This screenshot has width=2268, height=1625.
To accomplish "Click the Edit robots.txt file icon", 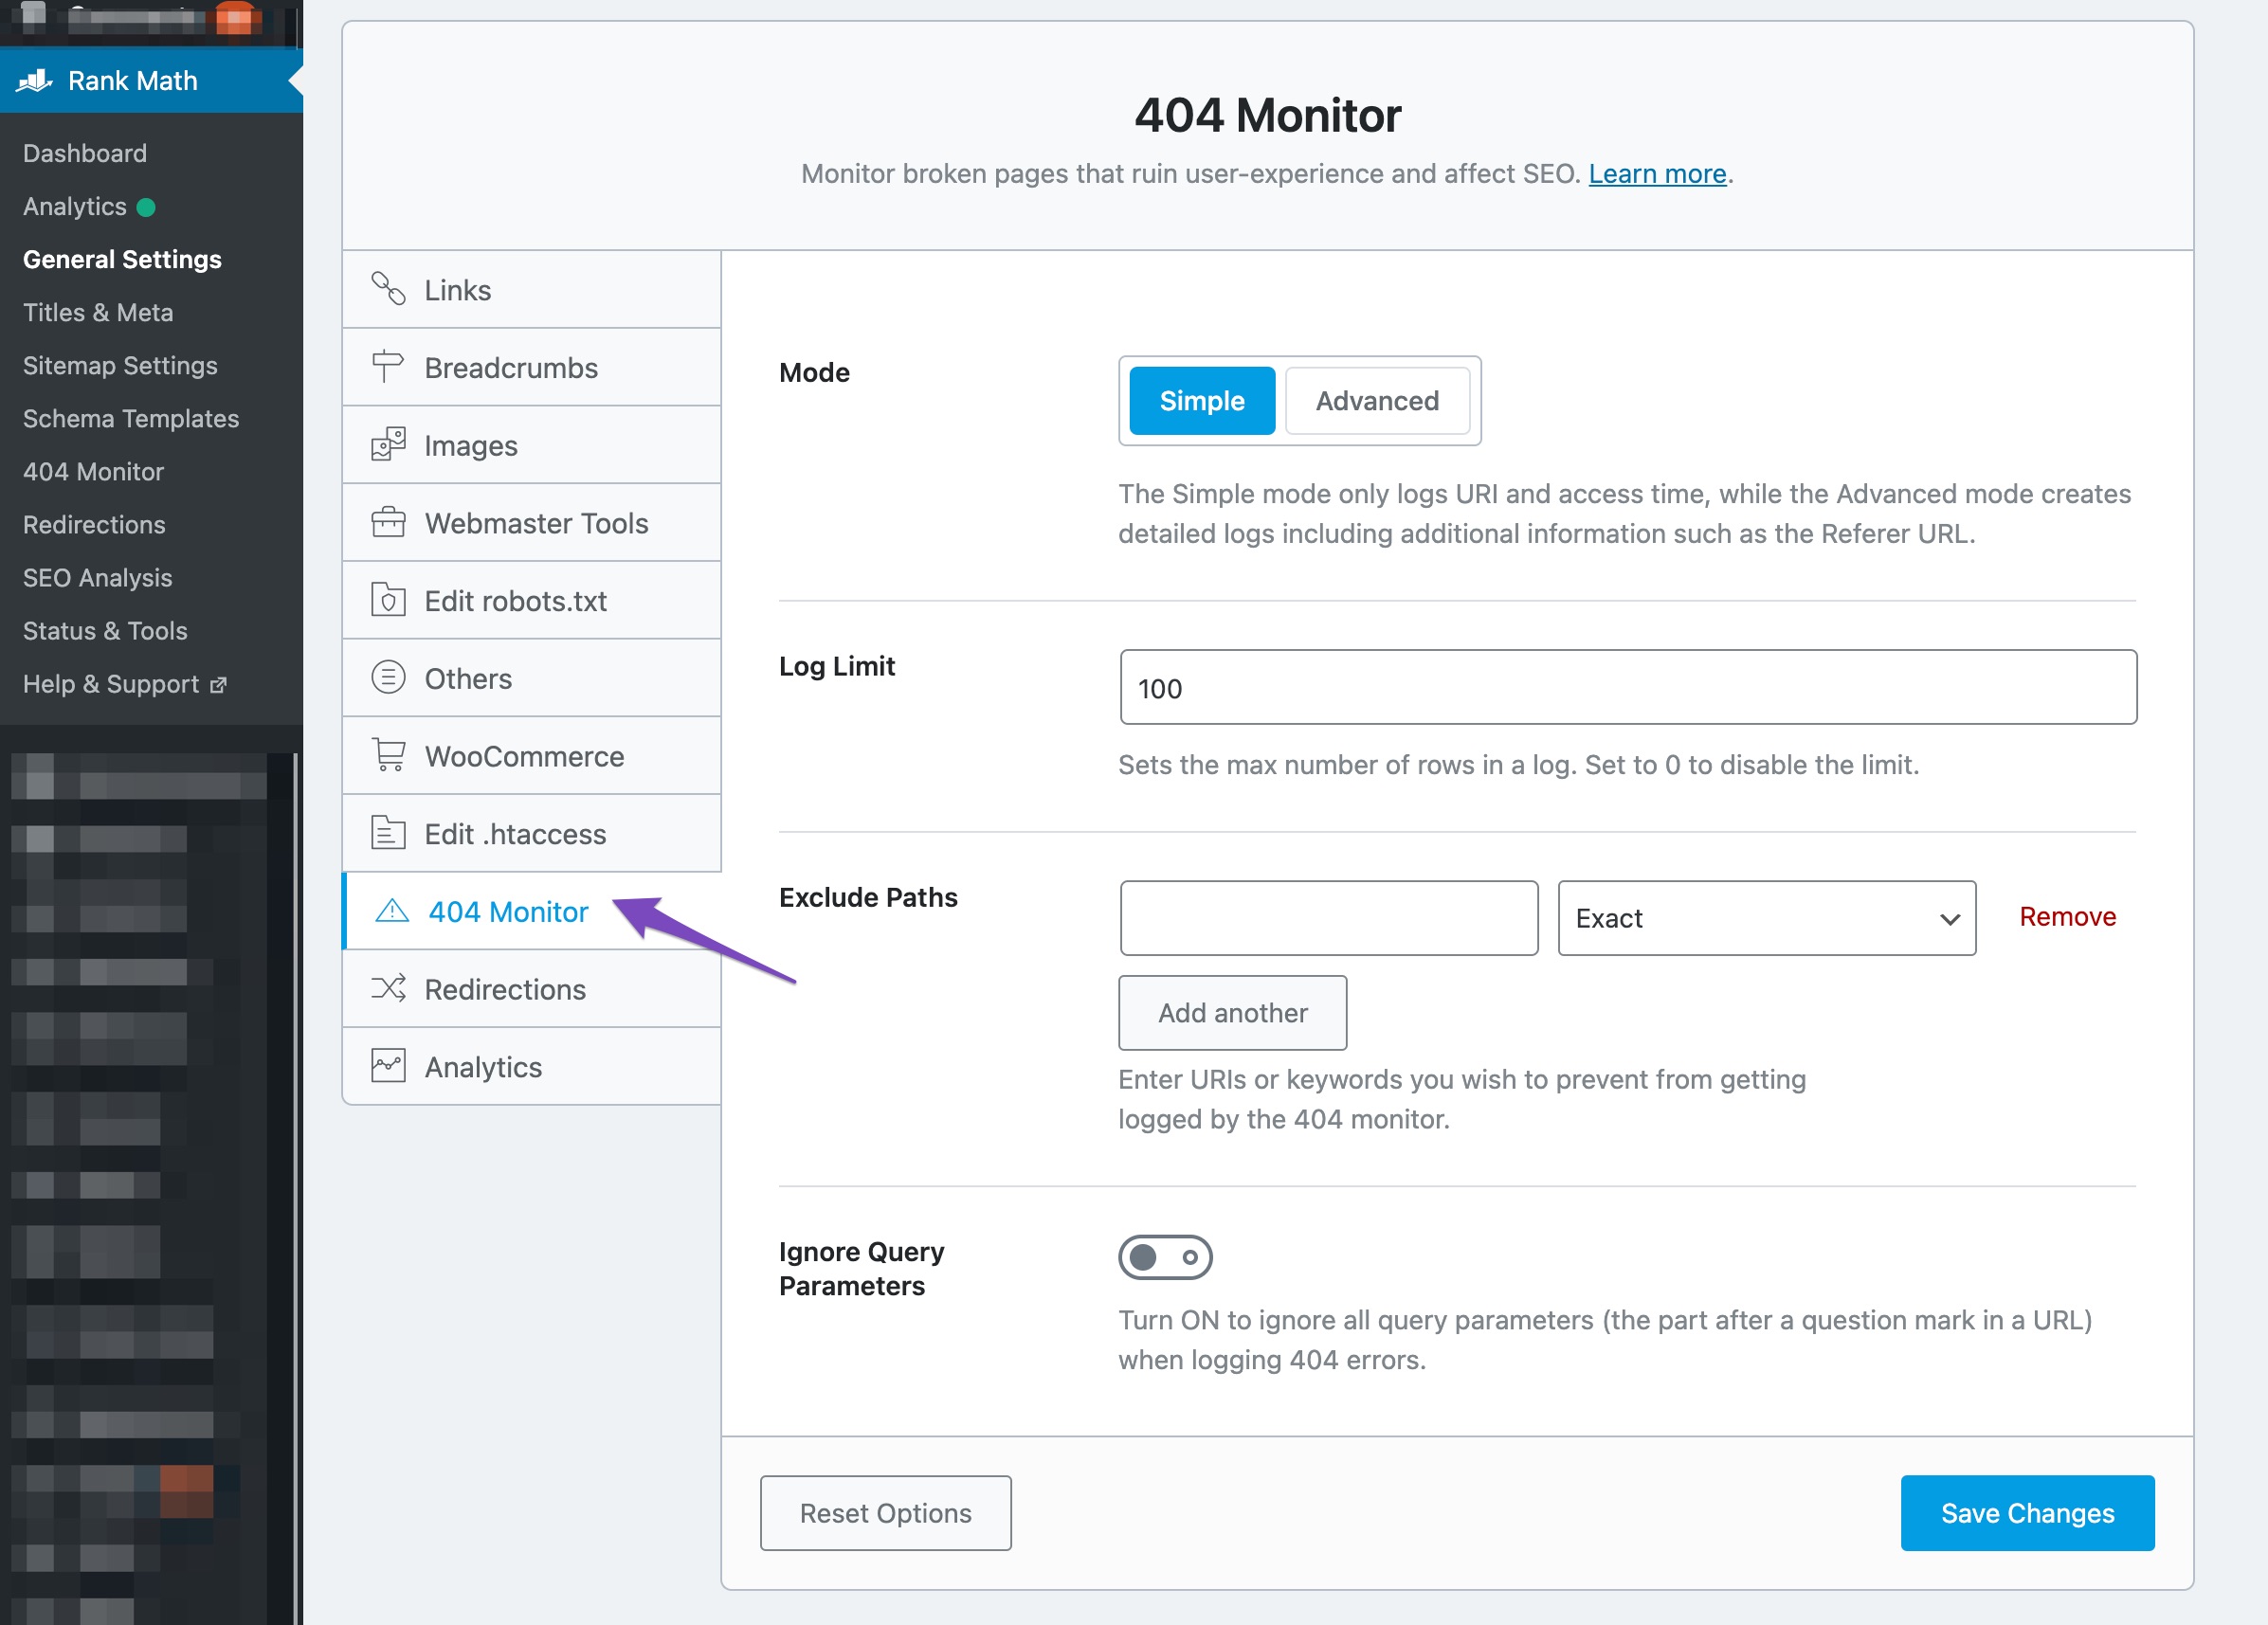I will point(388,600).
